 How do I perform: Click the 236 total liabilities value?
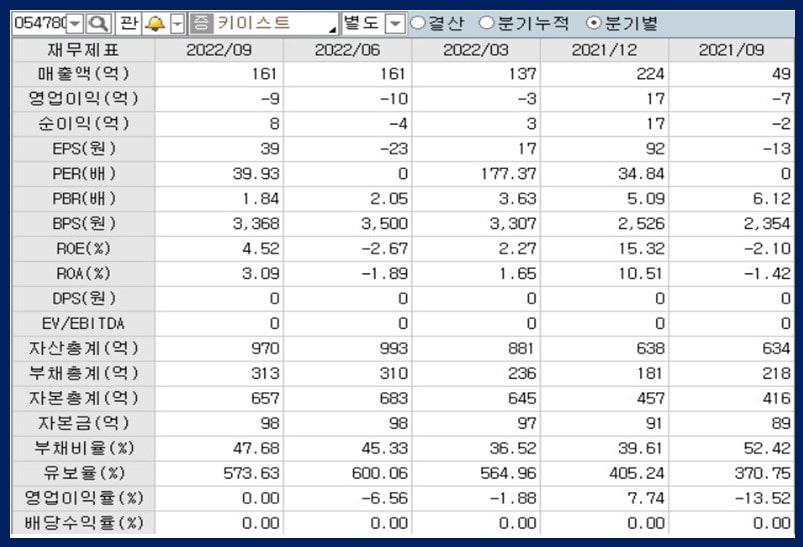(522, 374)
